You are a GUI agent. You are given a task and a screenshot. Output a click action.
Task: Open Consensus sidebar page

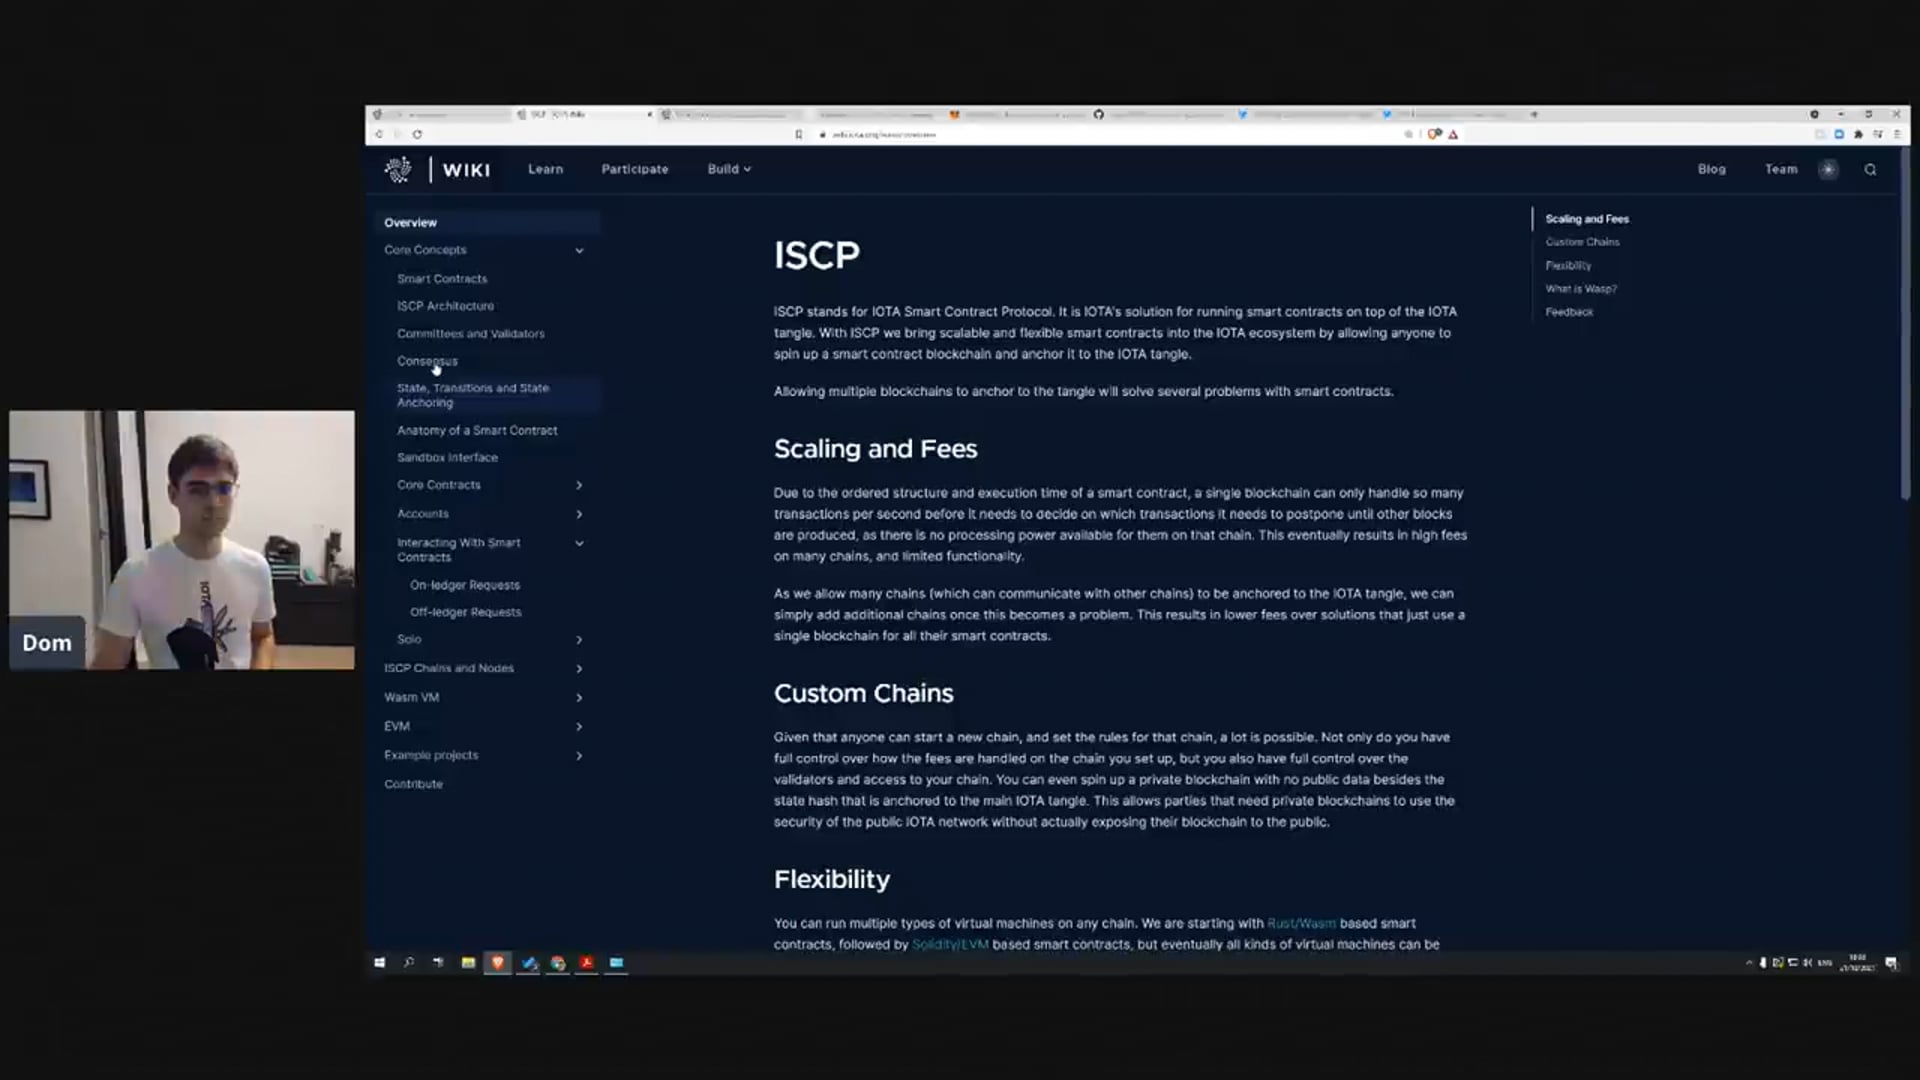tap(427, 361)
